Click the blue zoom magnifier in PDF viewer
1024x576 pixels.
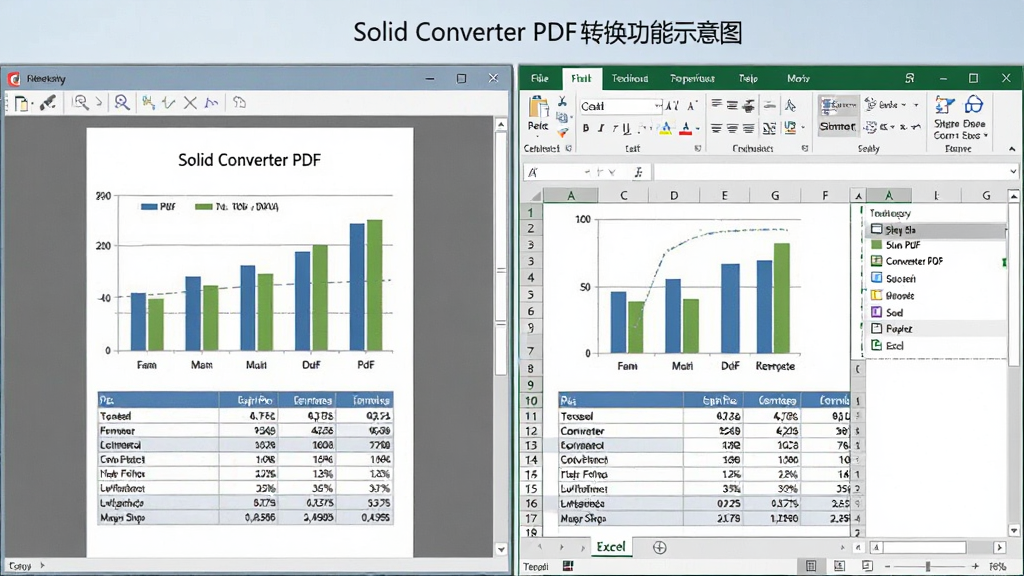coord(121,103)
